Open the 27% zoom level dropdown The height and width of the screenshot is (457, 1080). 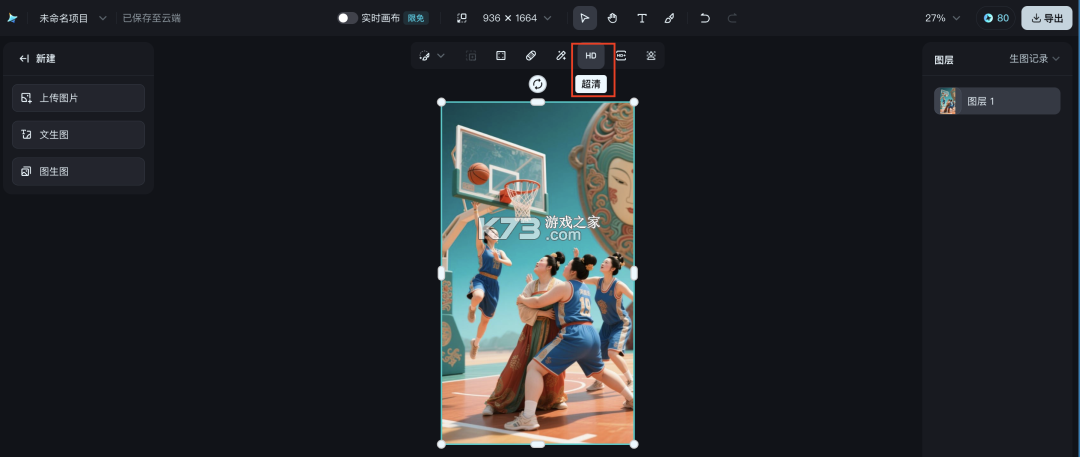[x=942, y=18]
